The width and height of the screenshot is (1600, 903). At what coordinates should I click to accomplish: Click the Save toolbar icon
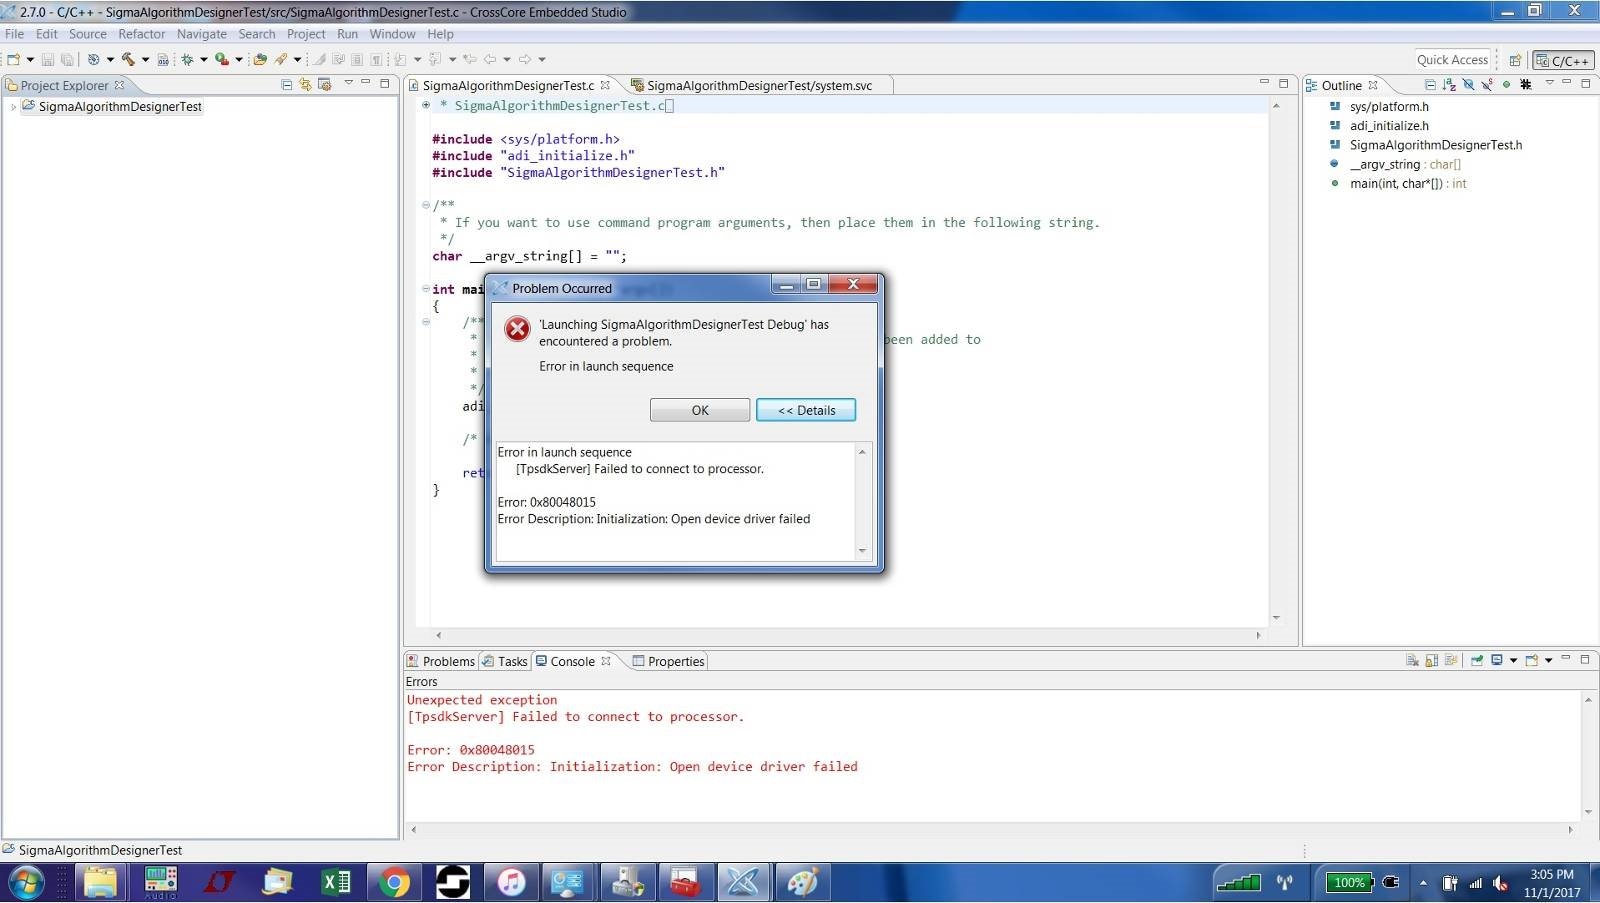(47, 60)
